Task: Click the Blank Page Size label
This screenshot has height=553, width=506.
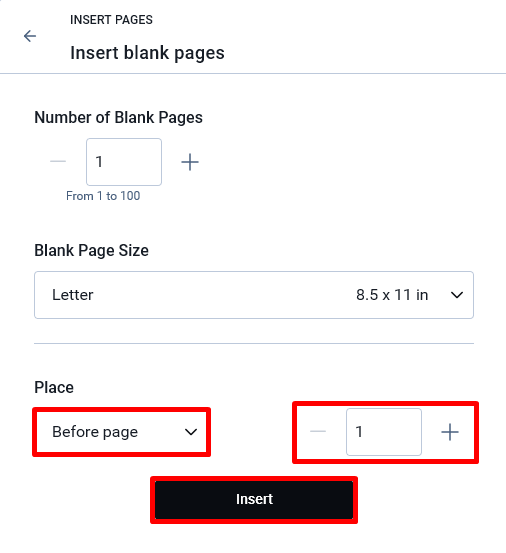Action: coord(91,250)
